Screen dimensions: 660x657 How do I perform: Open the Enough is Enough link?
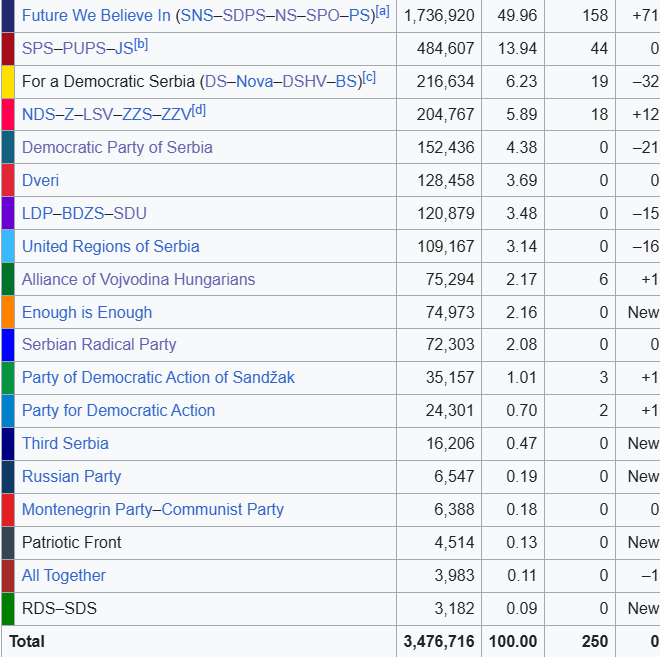(87, 312)
